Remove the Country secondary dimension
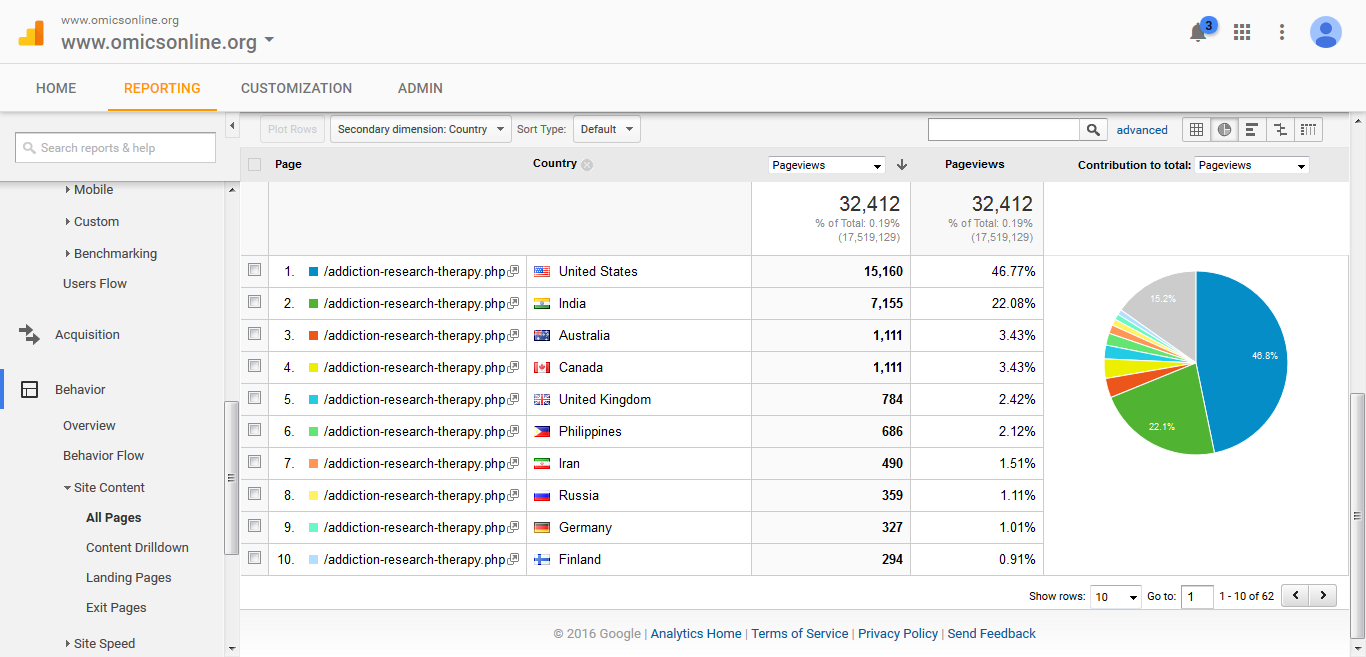This screenshot has width=1366, height=657. tap(587, 165)
